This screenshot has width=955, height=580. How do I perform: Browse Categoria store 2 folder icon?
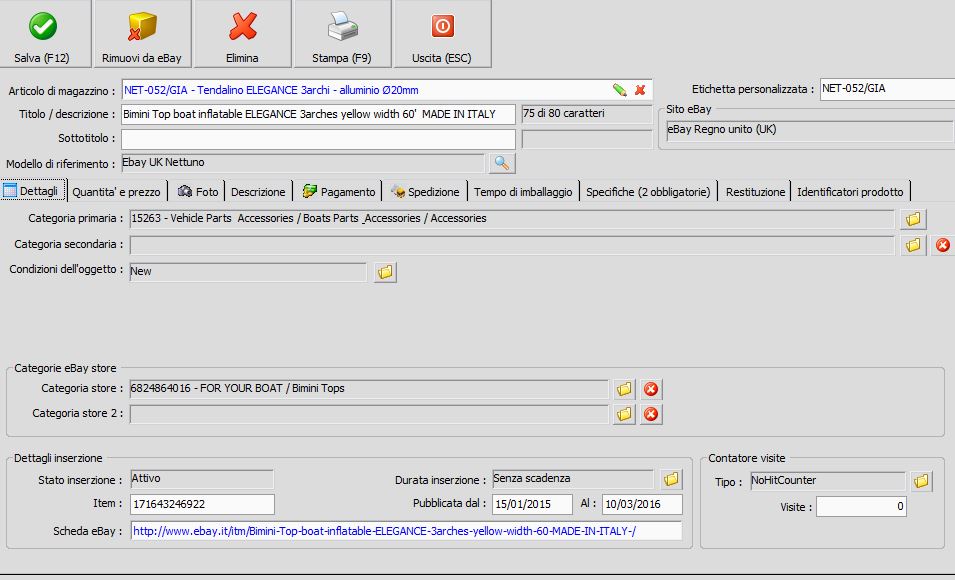coord(624,414)
